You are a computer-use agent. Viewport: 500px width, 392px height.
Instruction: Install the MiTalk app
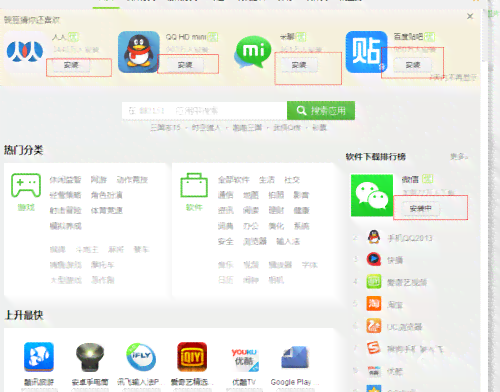pos(299,65)
